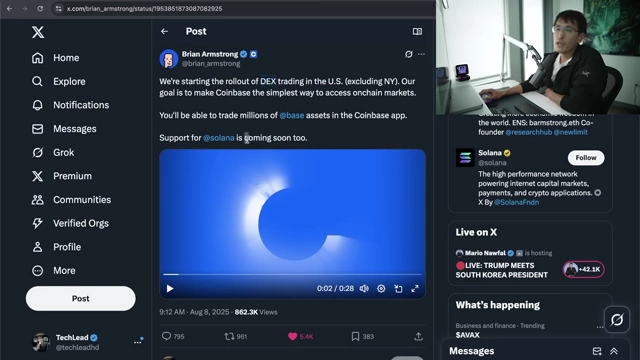Viewport: 640px width, 360px height.
Task: Click the browser Forward arrow
Action: tap(24, 9)
